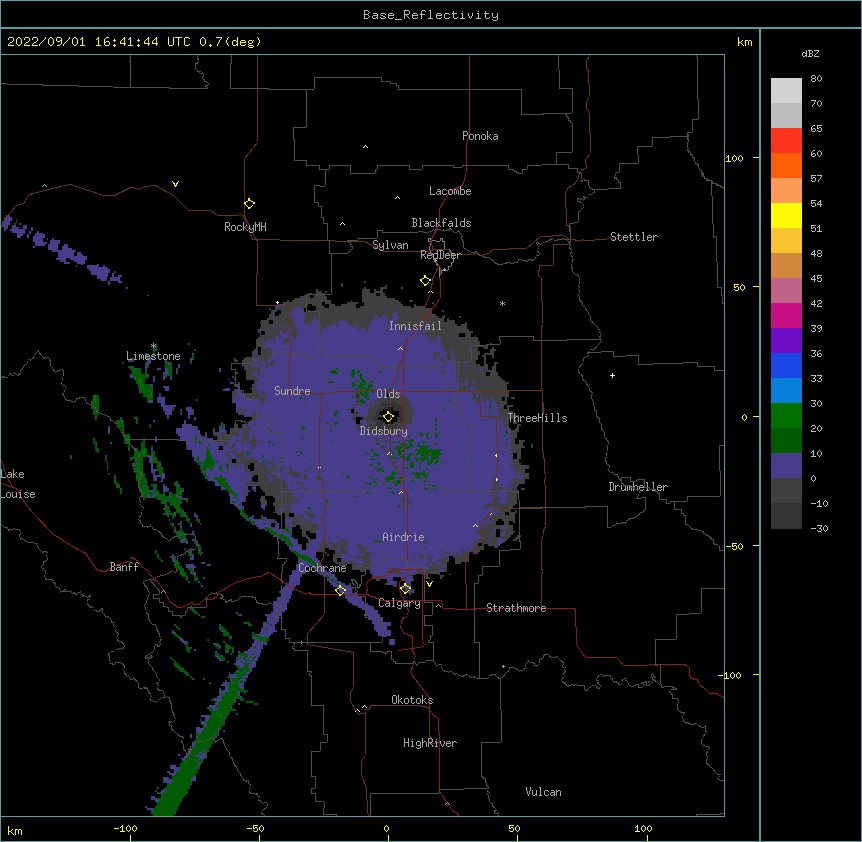Click the Calgary city label
The width and height of the screenshot is (862, 842).
(399, 603)
